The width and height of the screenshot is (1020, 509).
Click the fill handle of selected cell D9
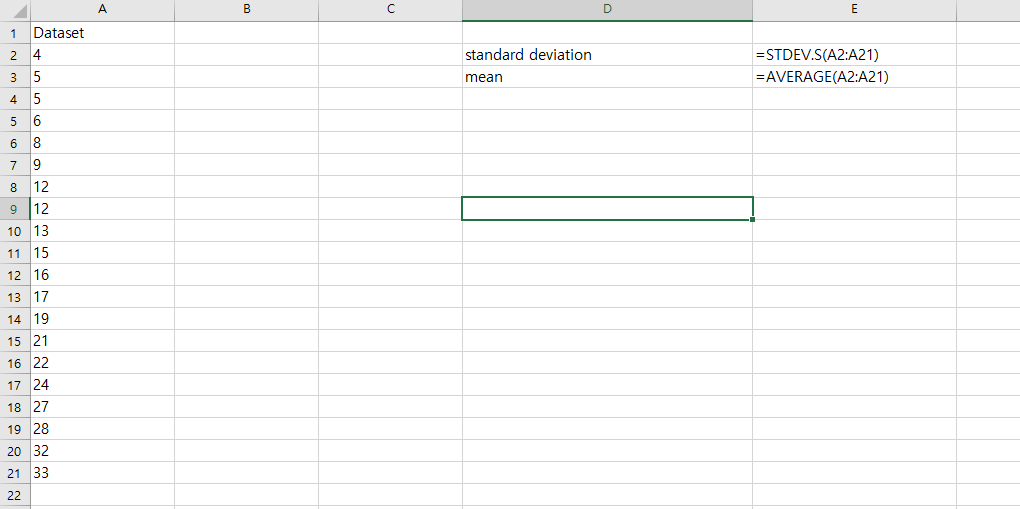(x=753, y=220)
